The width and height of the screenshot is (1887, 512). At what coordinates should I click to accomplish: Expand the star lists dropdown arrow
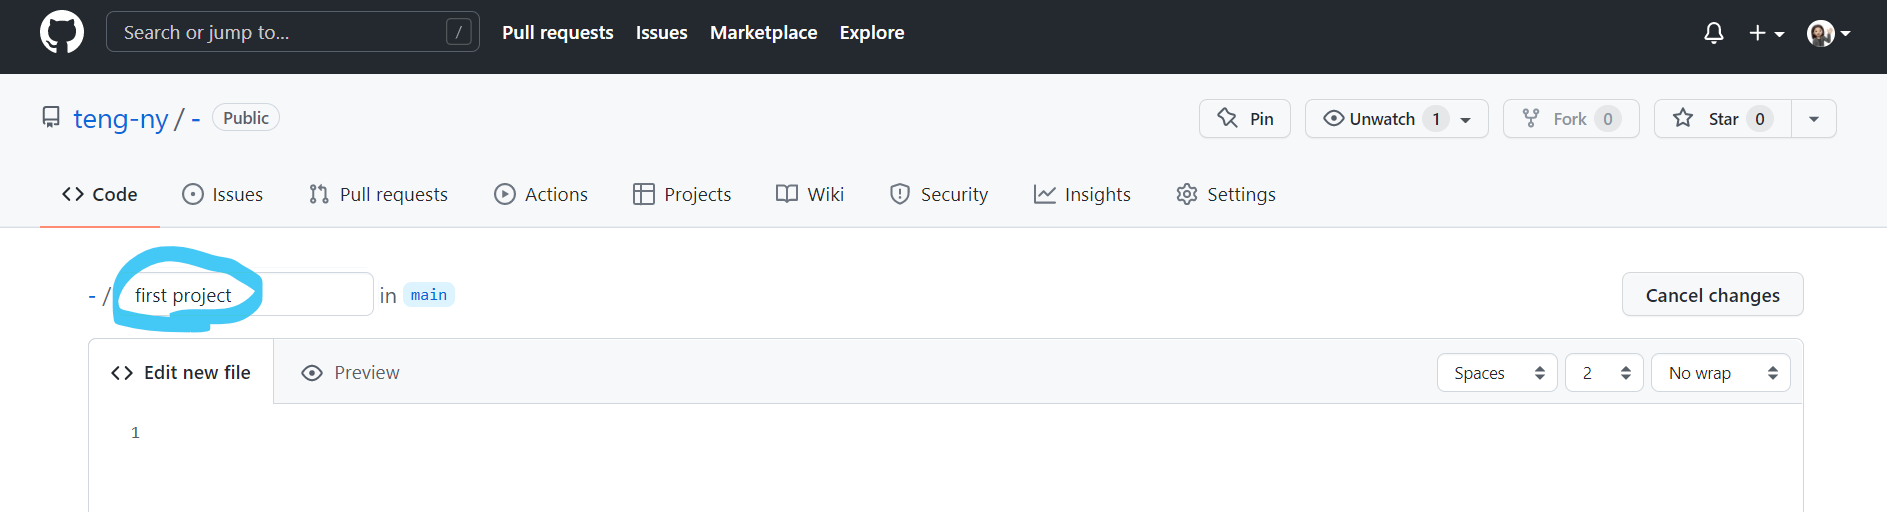(1814, 119)
